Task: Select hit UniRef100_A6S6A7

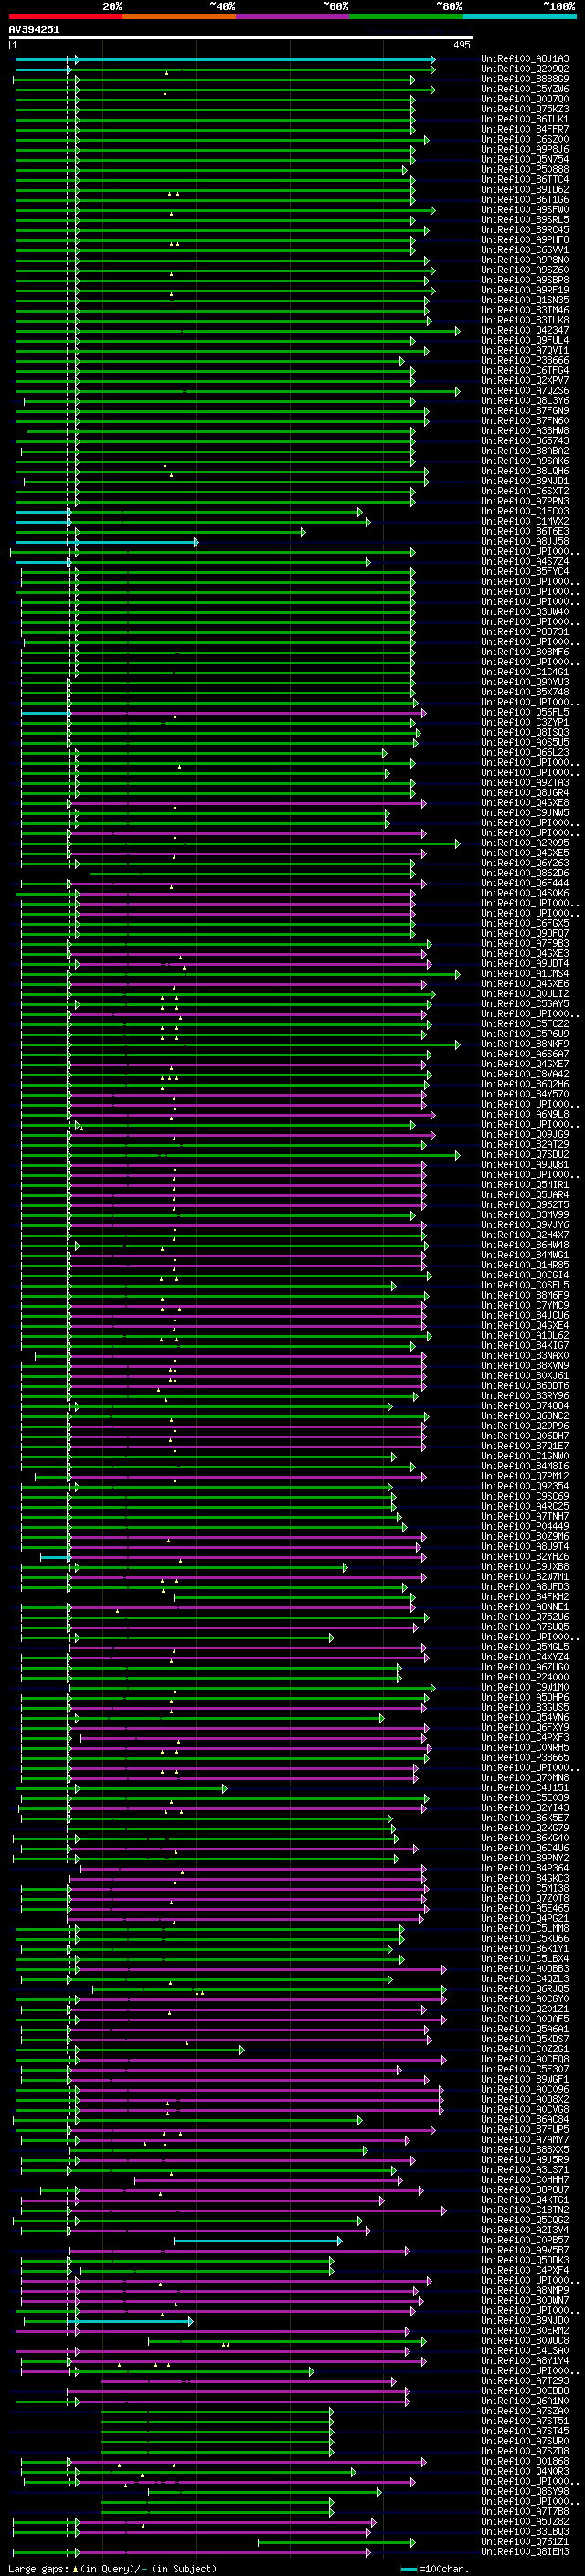Action: coord(525,1054)
